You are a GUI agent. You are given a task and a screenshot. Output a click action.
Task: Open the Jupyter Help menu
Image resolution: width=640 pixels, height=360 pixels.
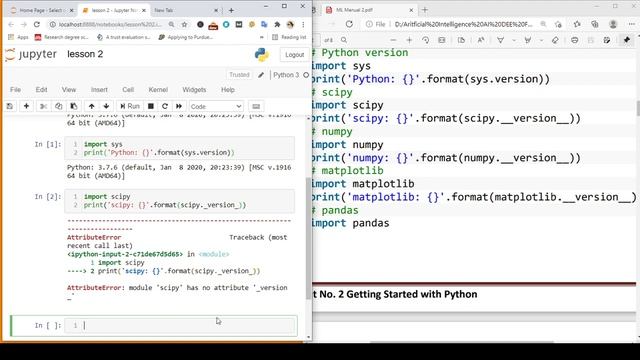pos(228,90)
